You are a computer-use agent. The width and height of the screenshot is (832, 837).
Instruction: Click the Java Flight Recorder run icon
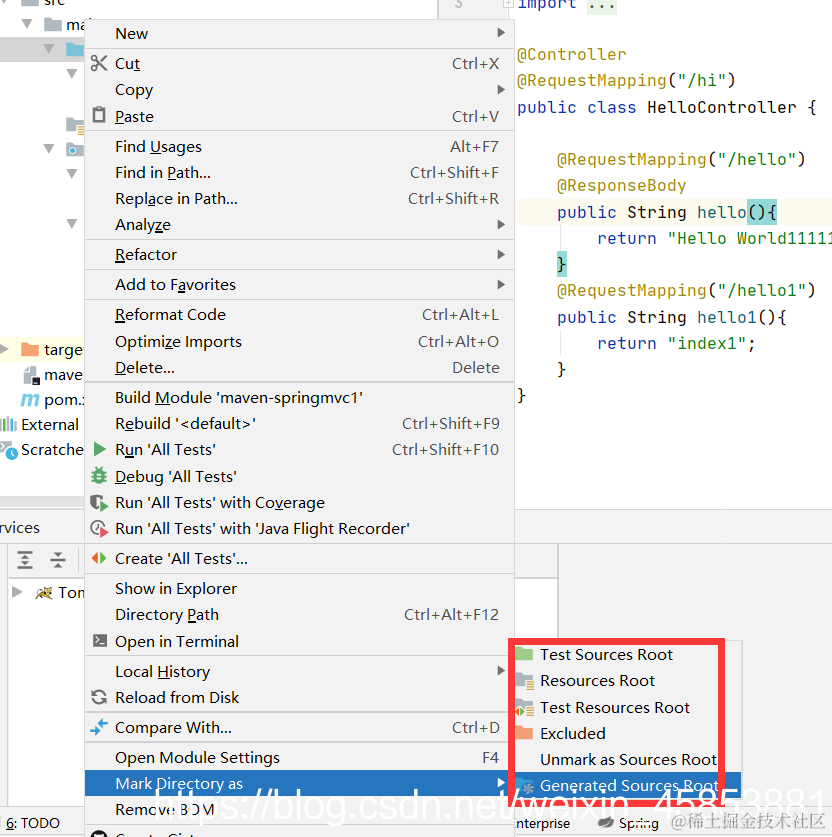point(99,528)
